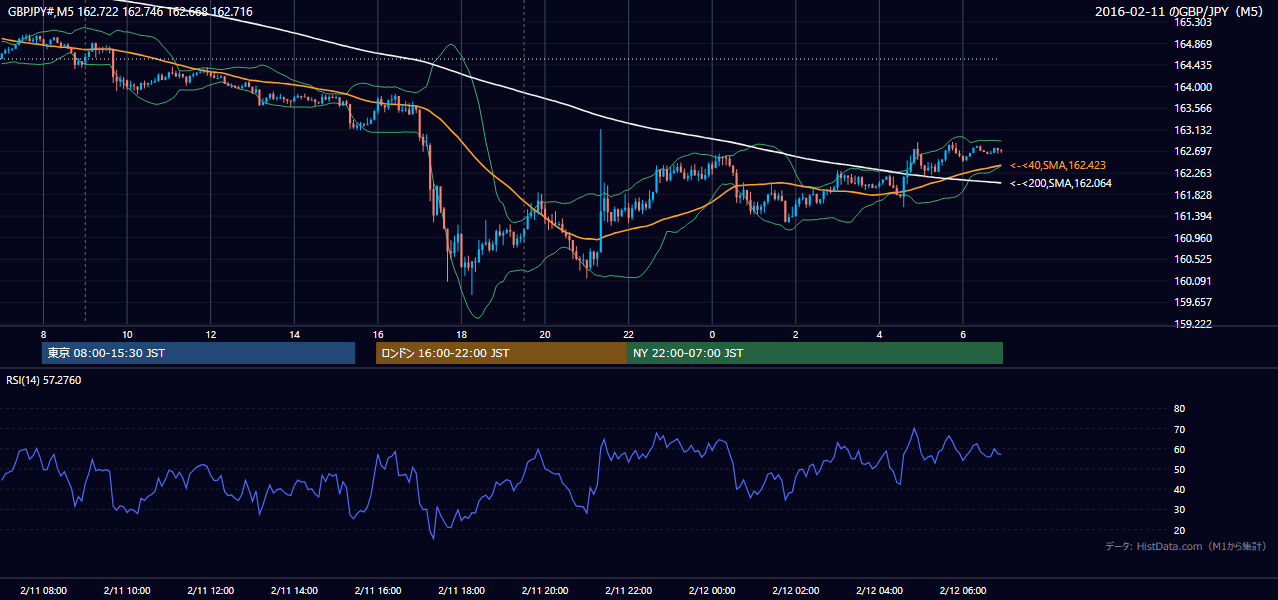This screenshot has height=600, width=1278.
Task: Click the RSI 40 level label
Action: click(1179, 489)
